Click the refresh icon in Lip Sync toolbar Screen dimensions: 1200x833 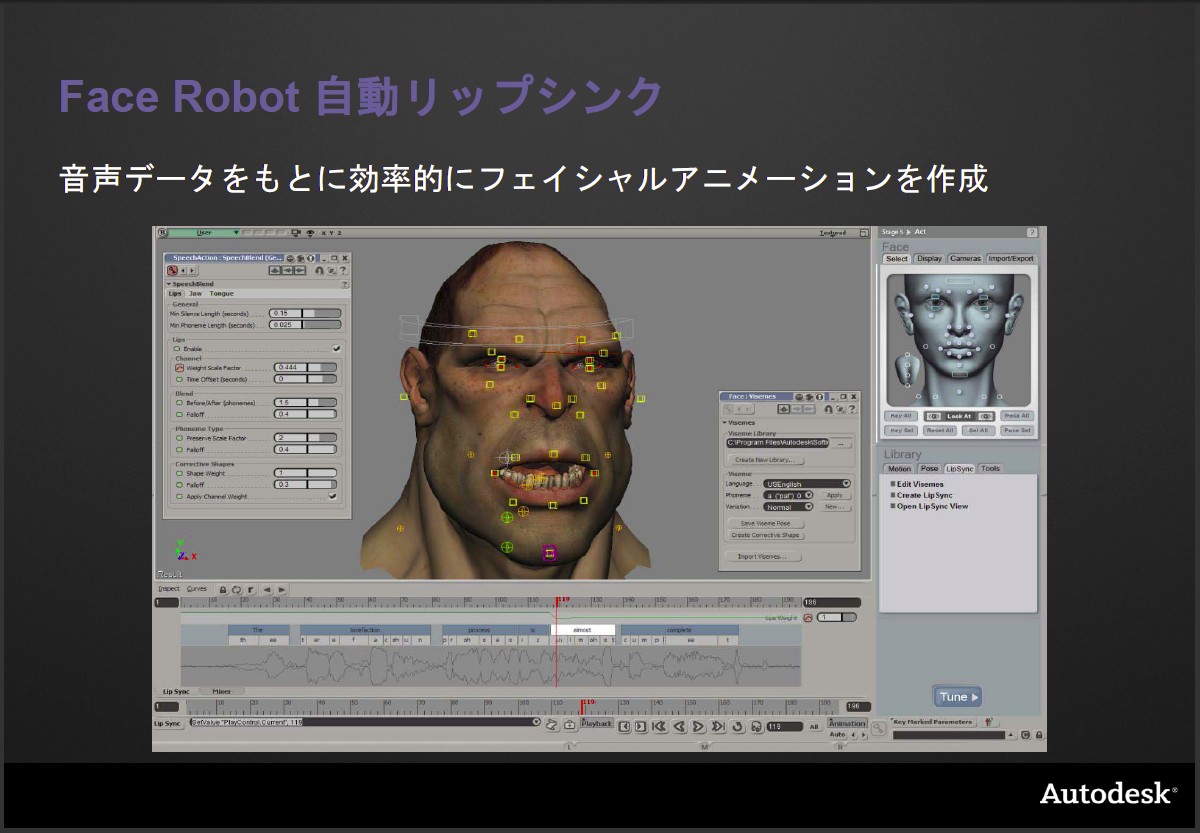point(237,590)
